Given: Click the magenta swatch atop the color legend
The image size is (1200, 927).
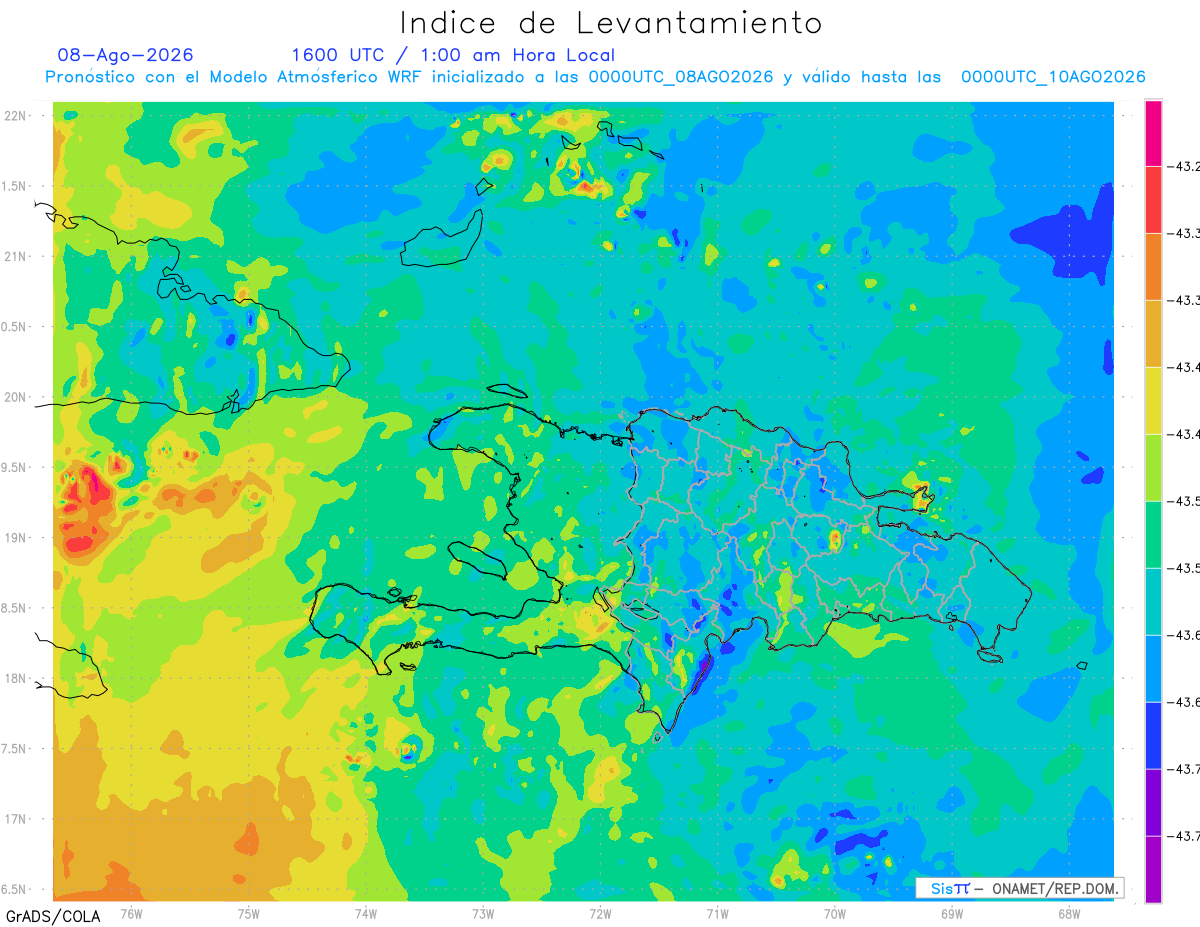Looking at the screenshot, I should 1153,133.
